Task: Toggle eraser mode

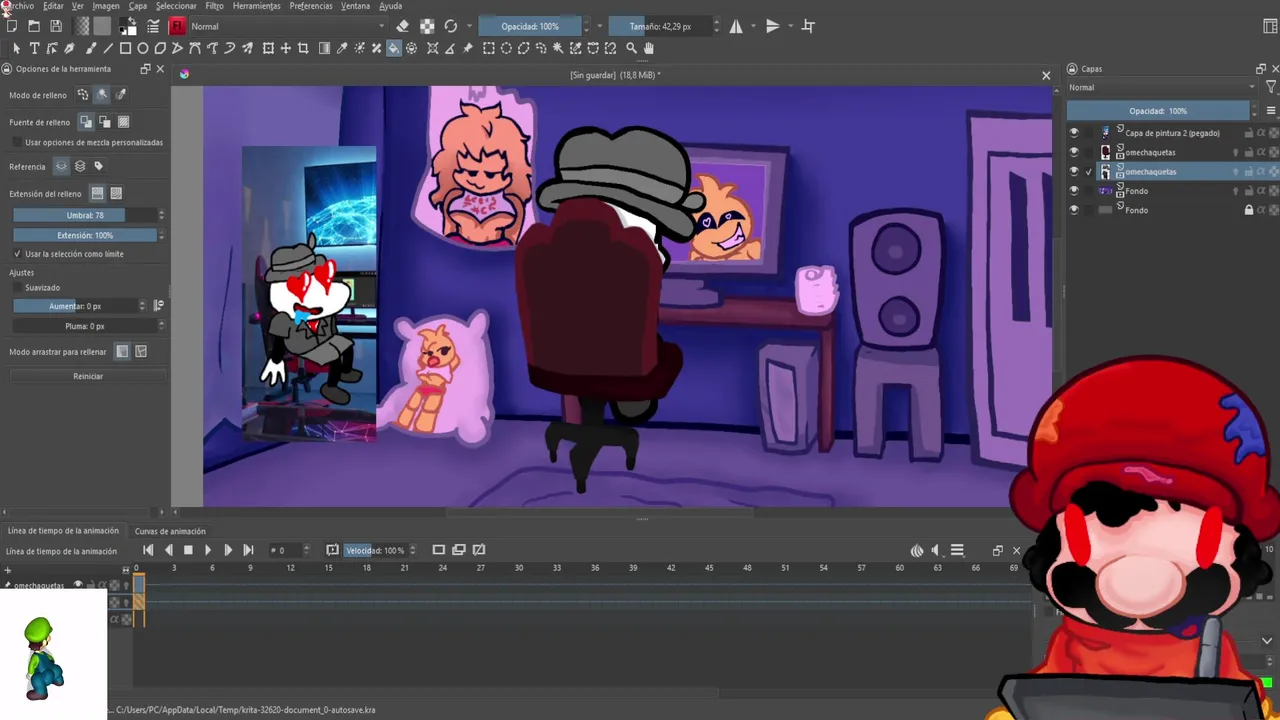Action: pyautogui.click(x=402, y=26)
